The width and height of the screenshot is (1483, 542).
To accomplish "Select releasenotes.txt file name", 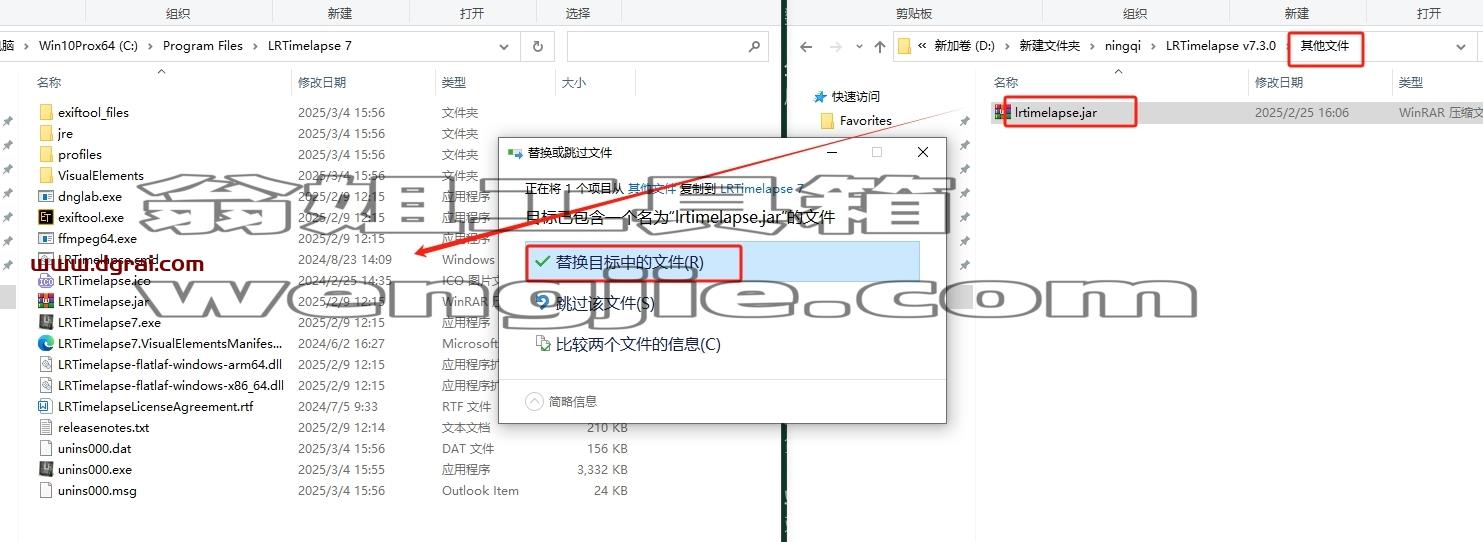I will coord(103,427).
